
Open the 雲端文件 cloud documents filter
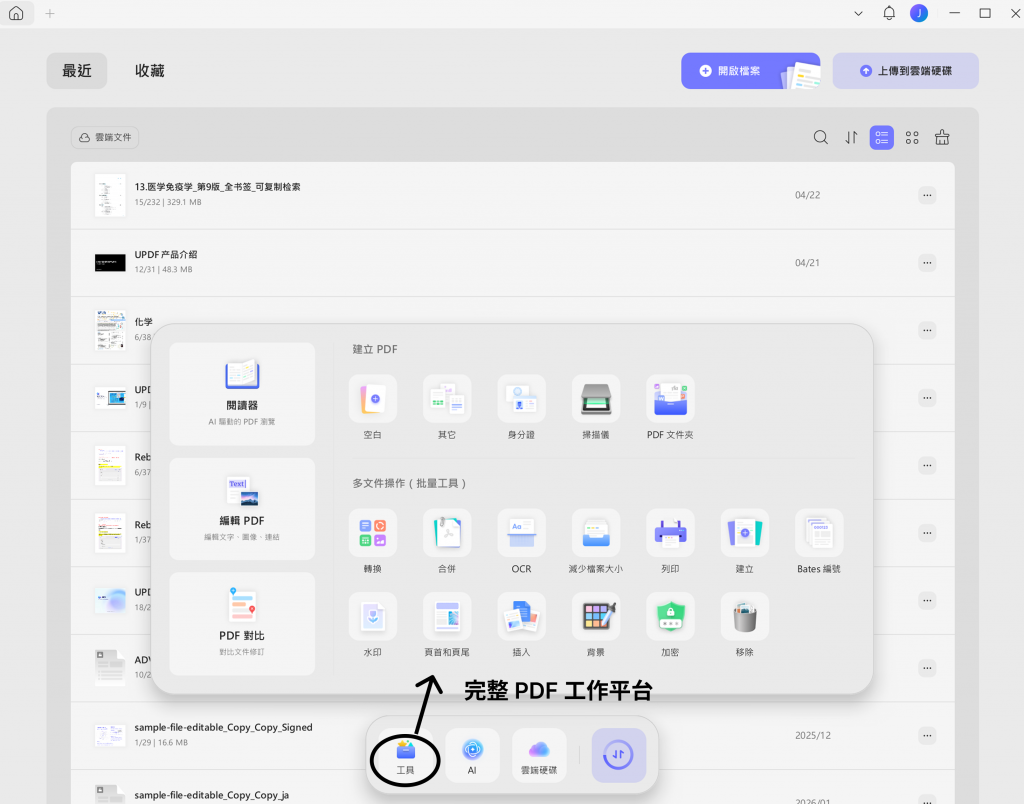point(105,137)
